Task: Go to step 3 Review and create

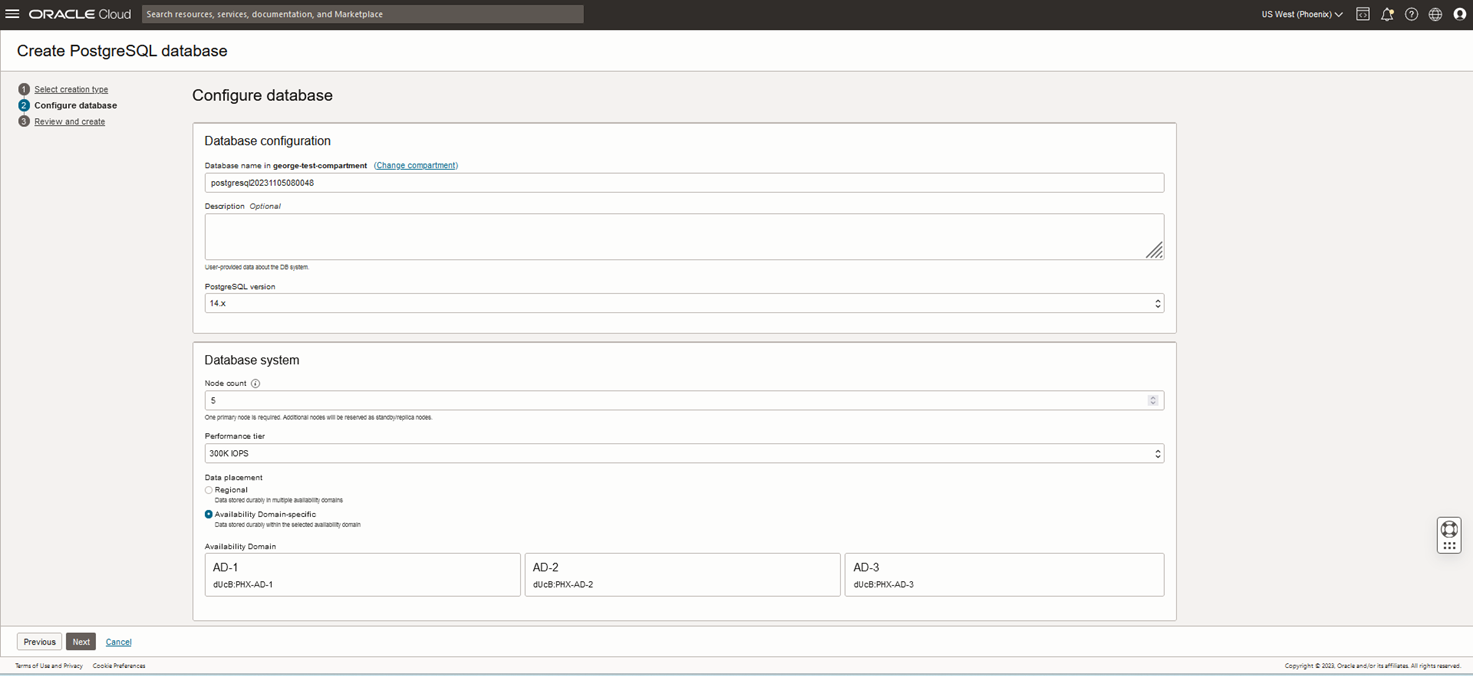Action: pos(69,121)
